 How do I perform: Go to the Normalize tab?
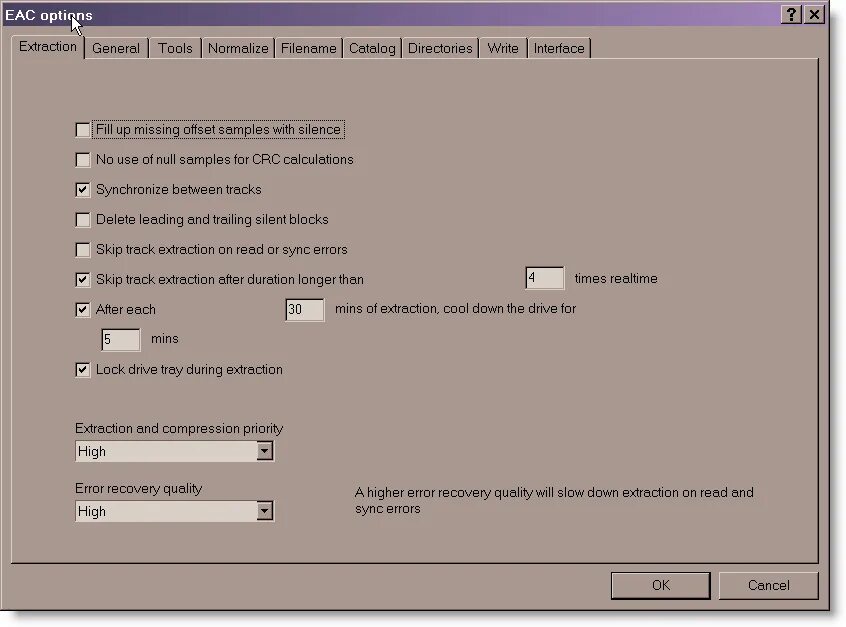point(238,49)
